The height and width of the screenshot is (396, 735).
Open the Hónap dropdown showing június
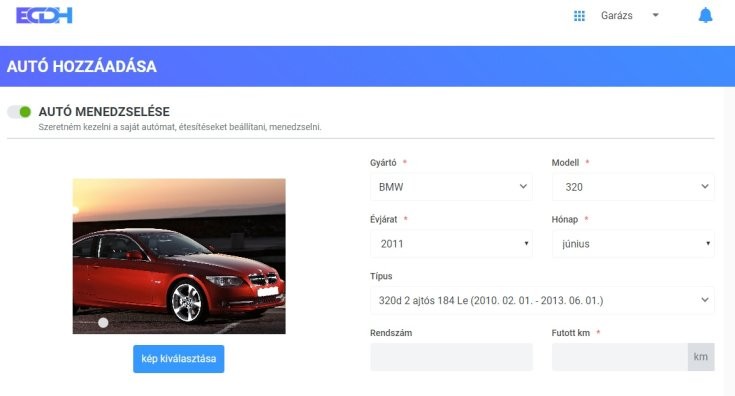[633, 244]
